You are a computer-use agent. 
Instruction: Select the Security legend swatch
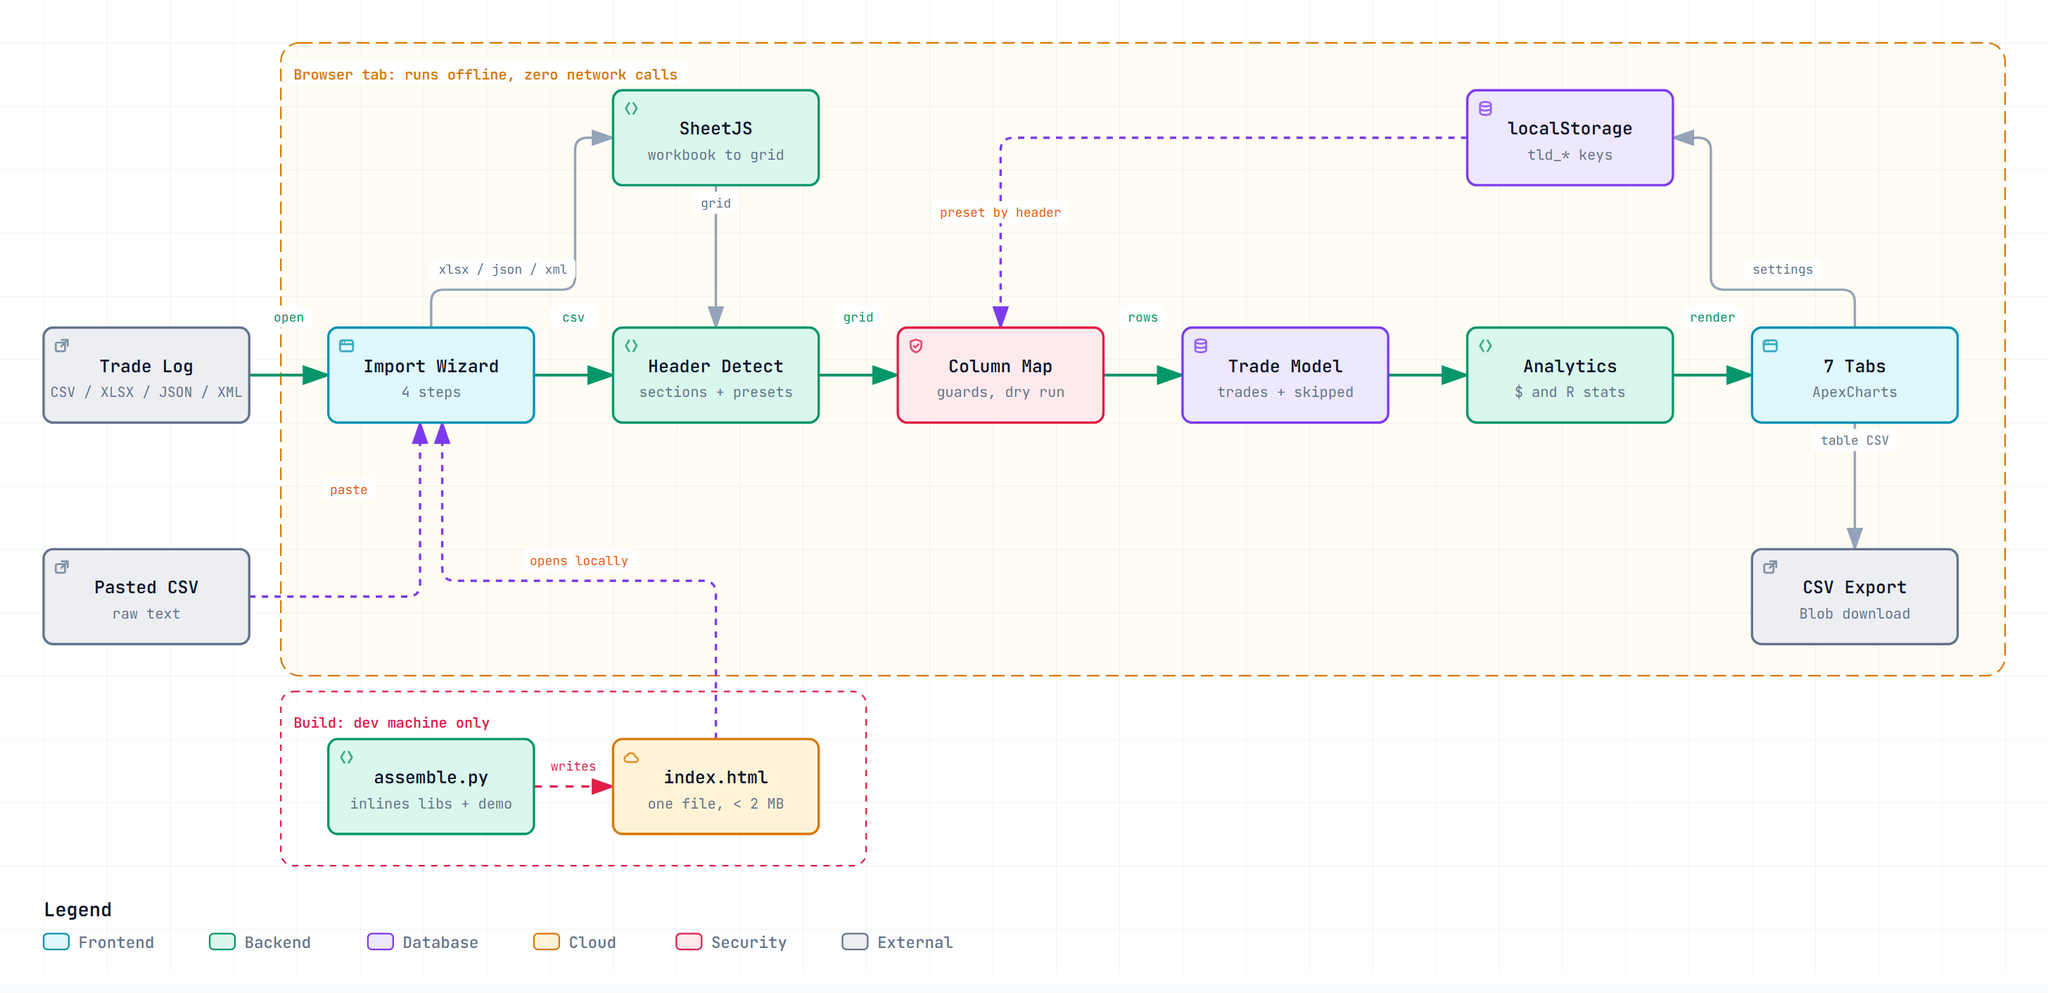coord(689,942)
